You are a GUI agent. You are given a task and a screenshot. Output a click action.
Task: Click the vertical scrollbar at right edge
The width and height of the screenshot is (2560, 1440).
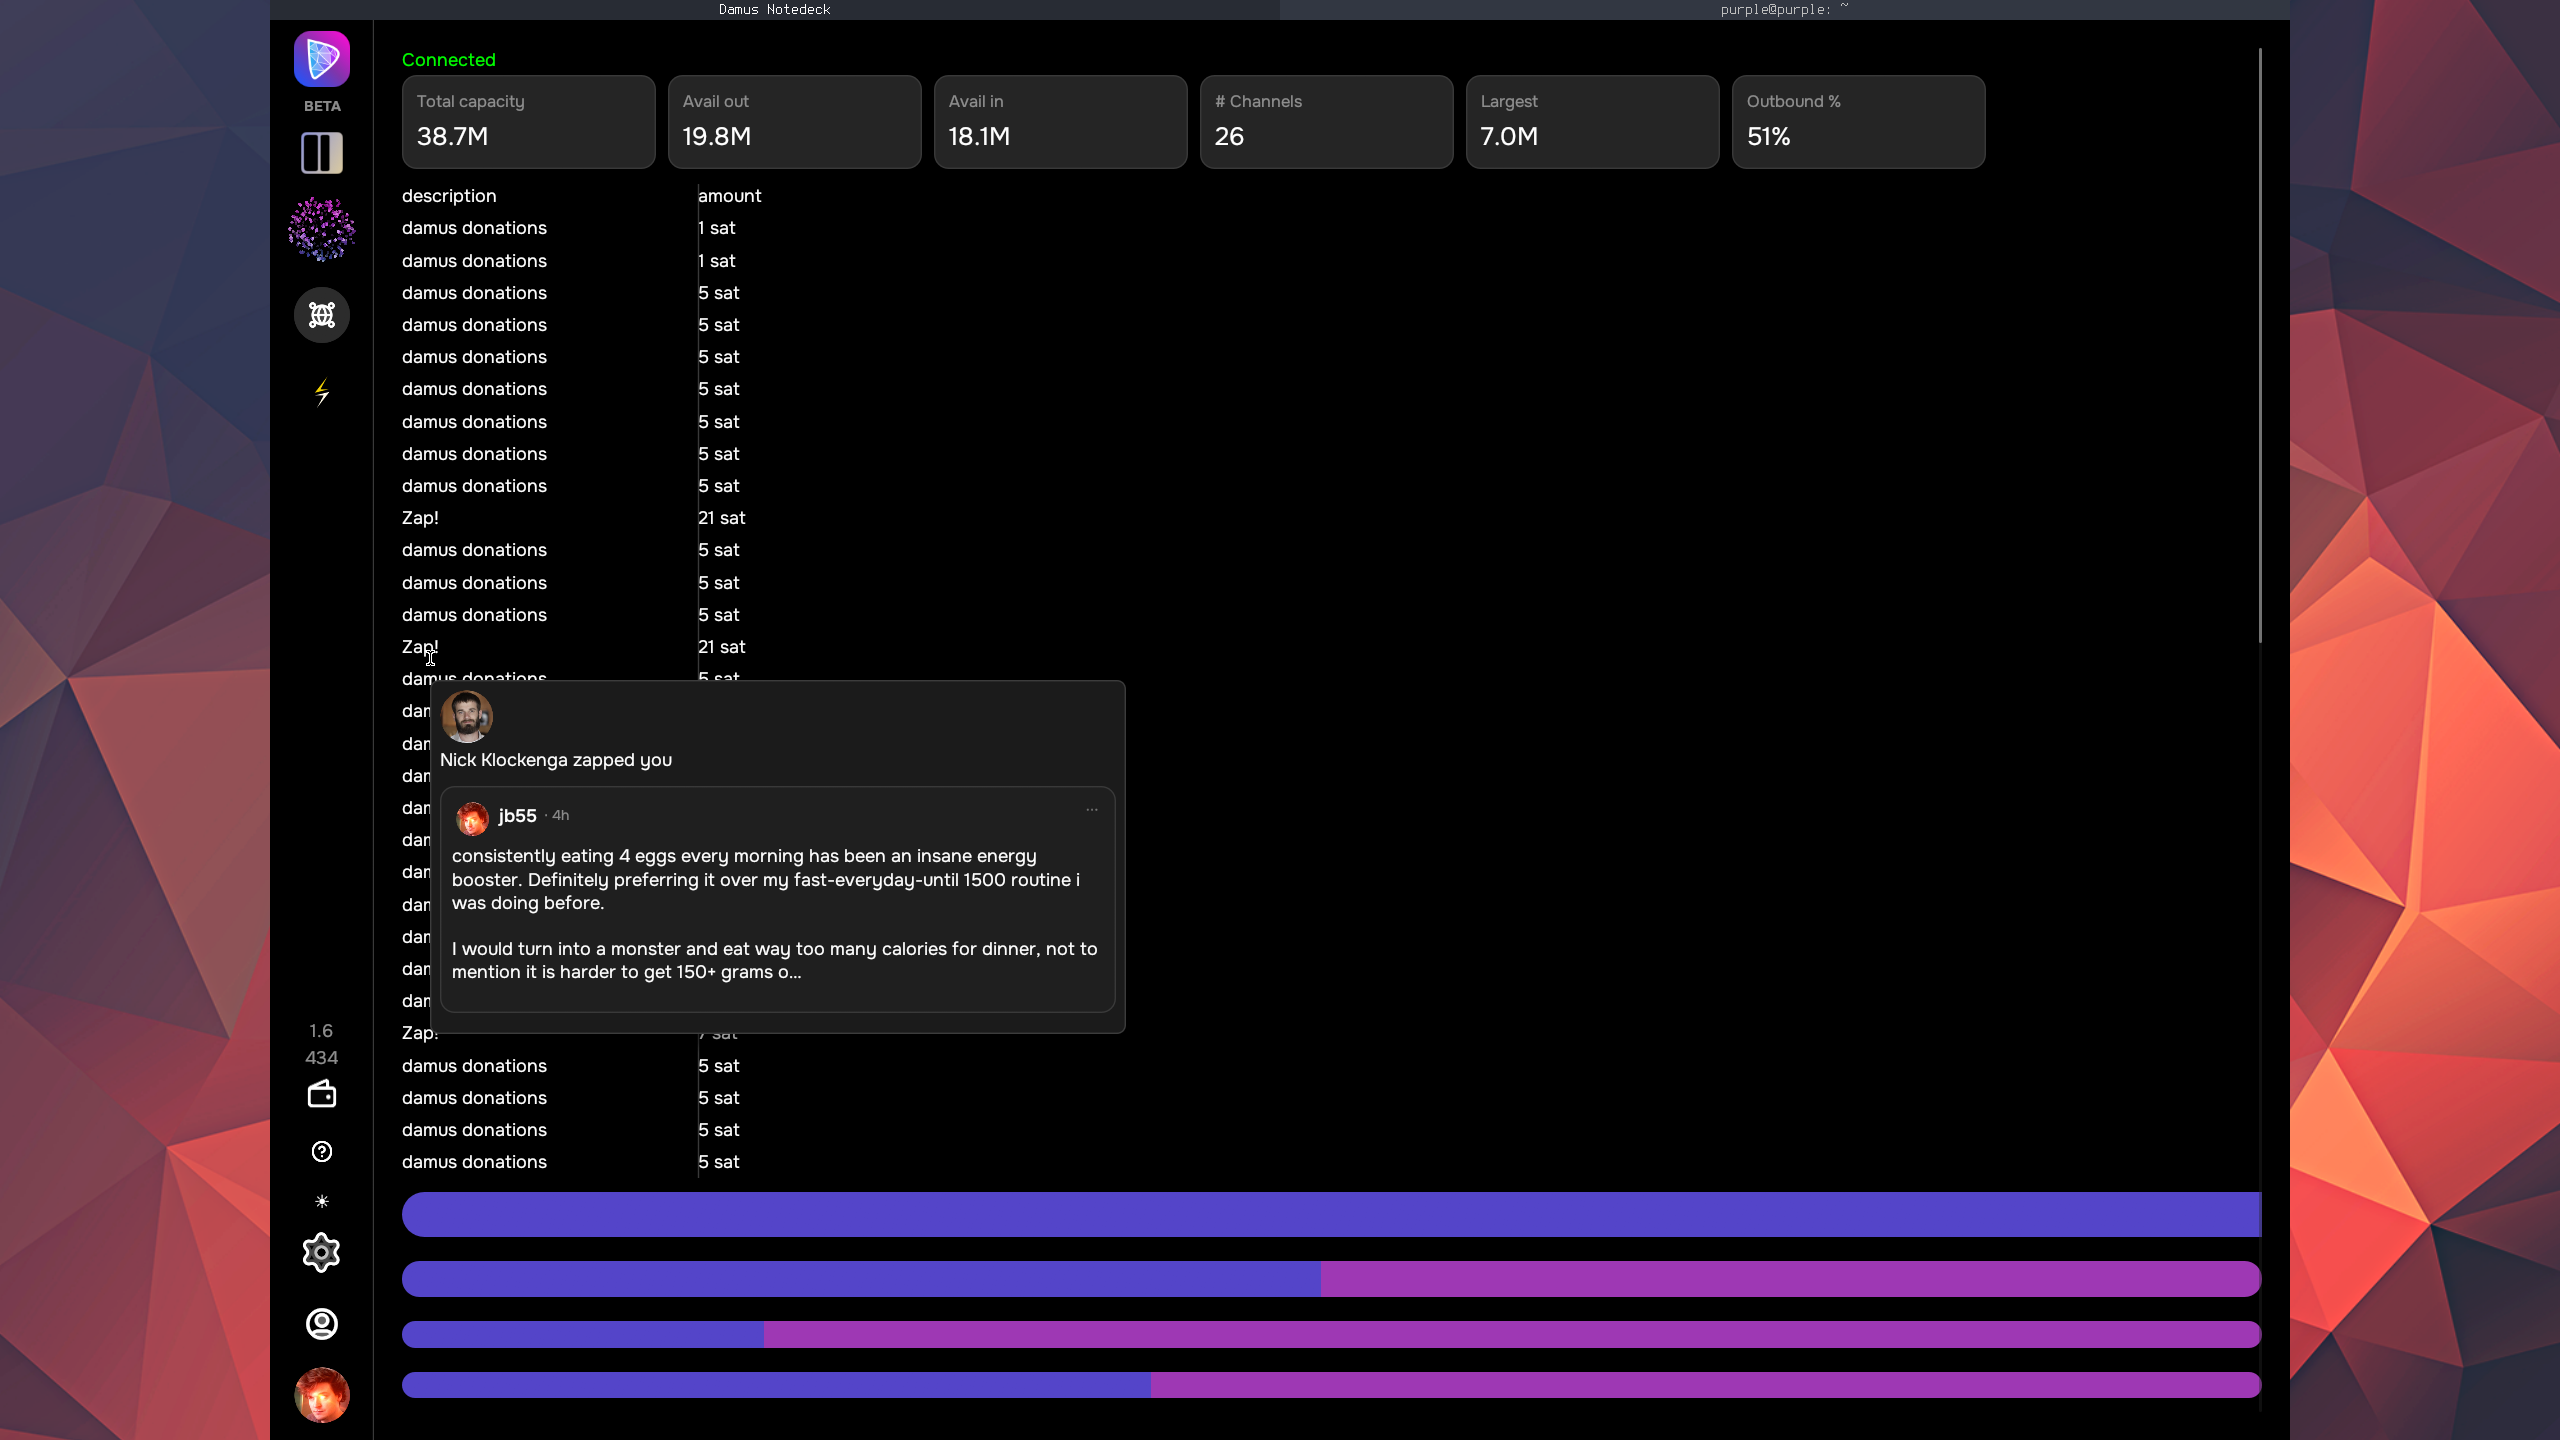tap(2260, 345)
